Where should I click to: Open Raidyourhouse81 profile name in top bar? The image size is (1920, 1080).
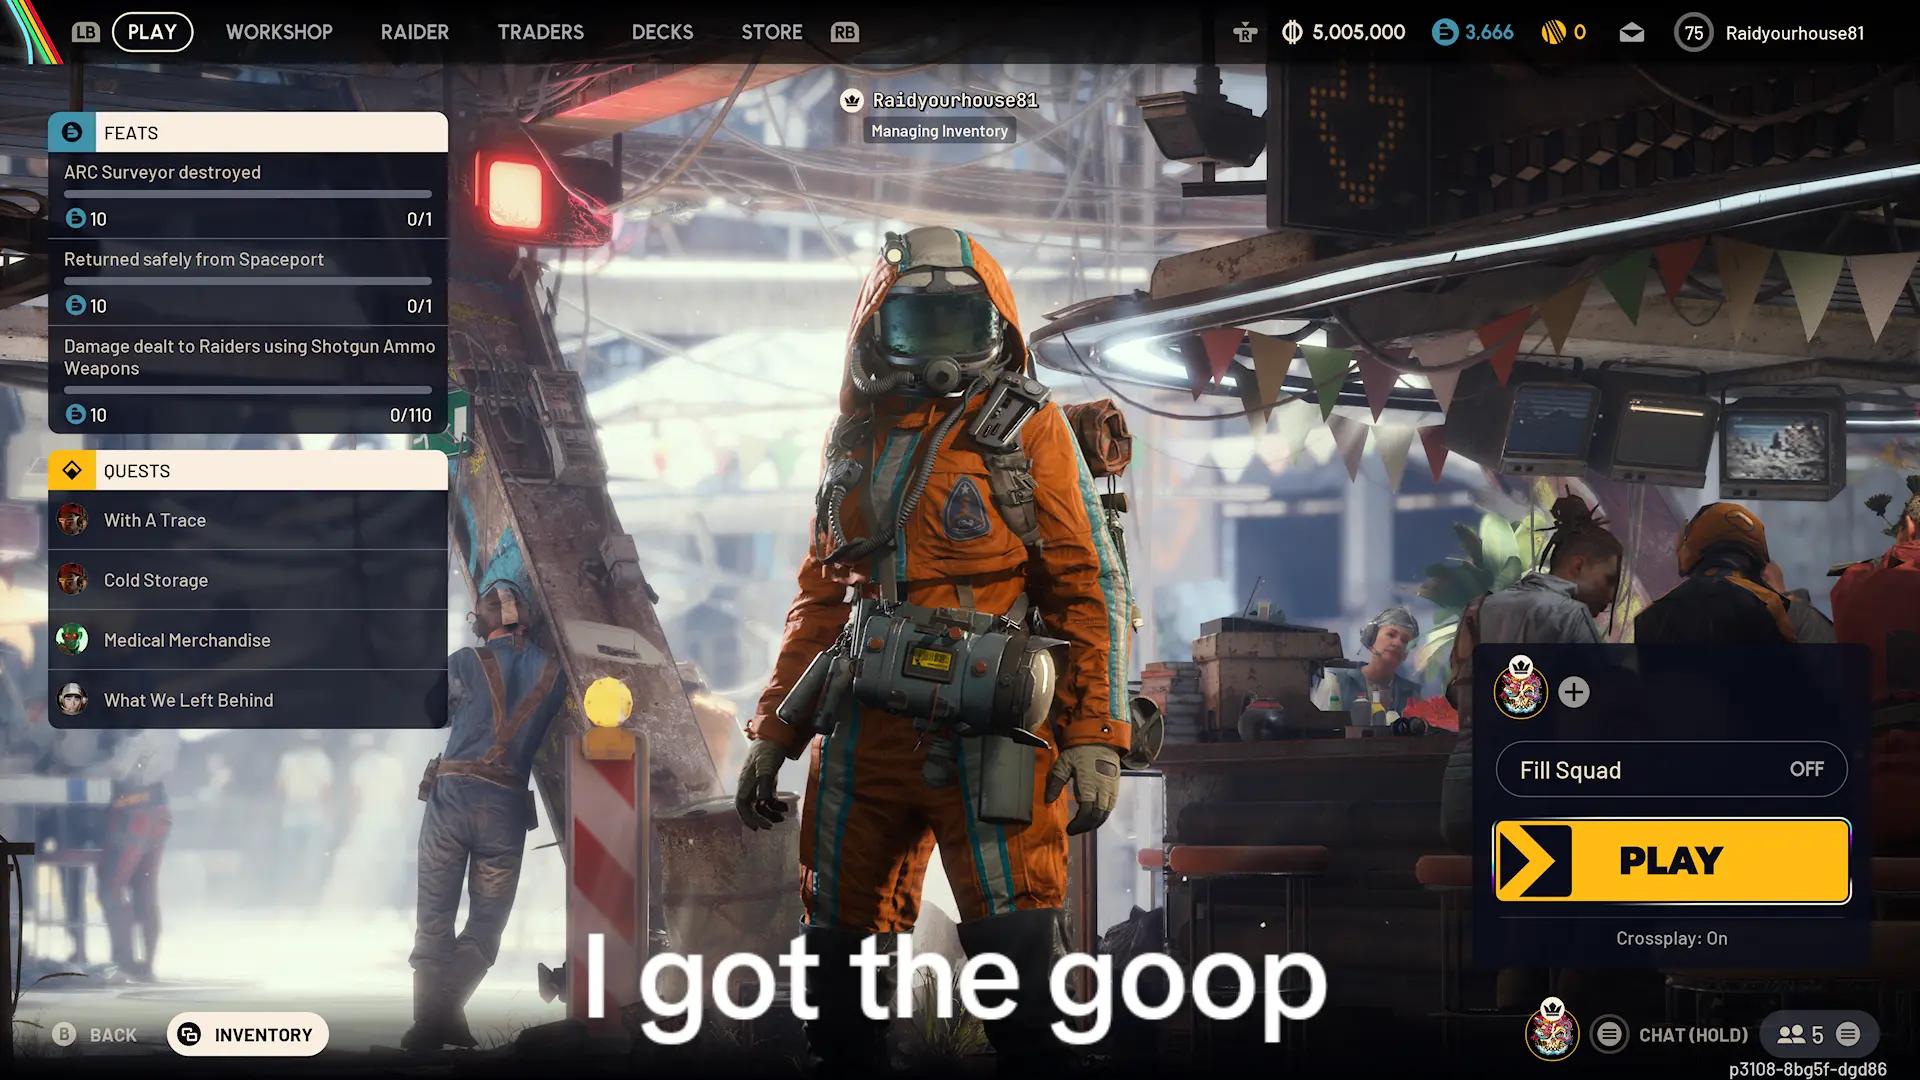pos(1795,33)
